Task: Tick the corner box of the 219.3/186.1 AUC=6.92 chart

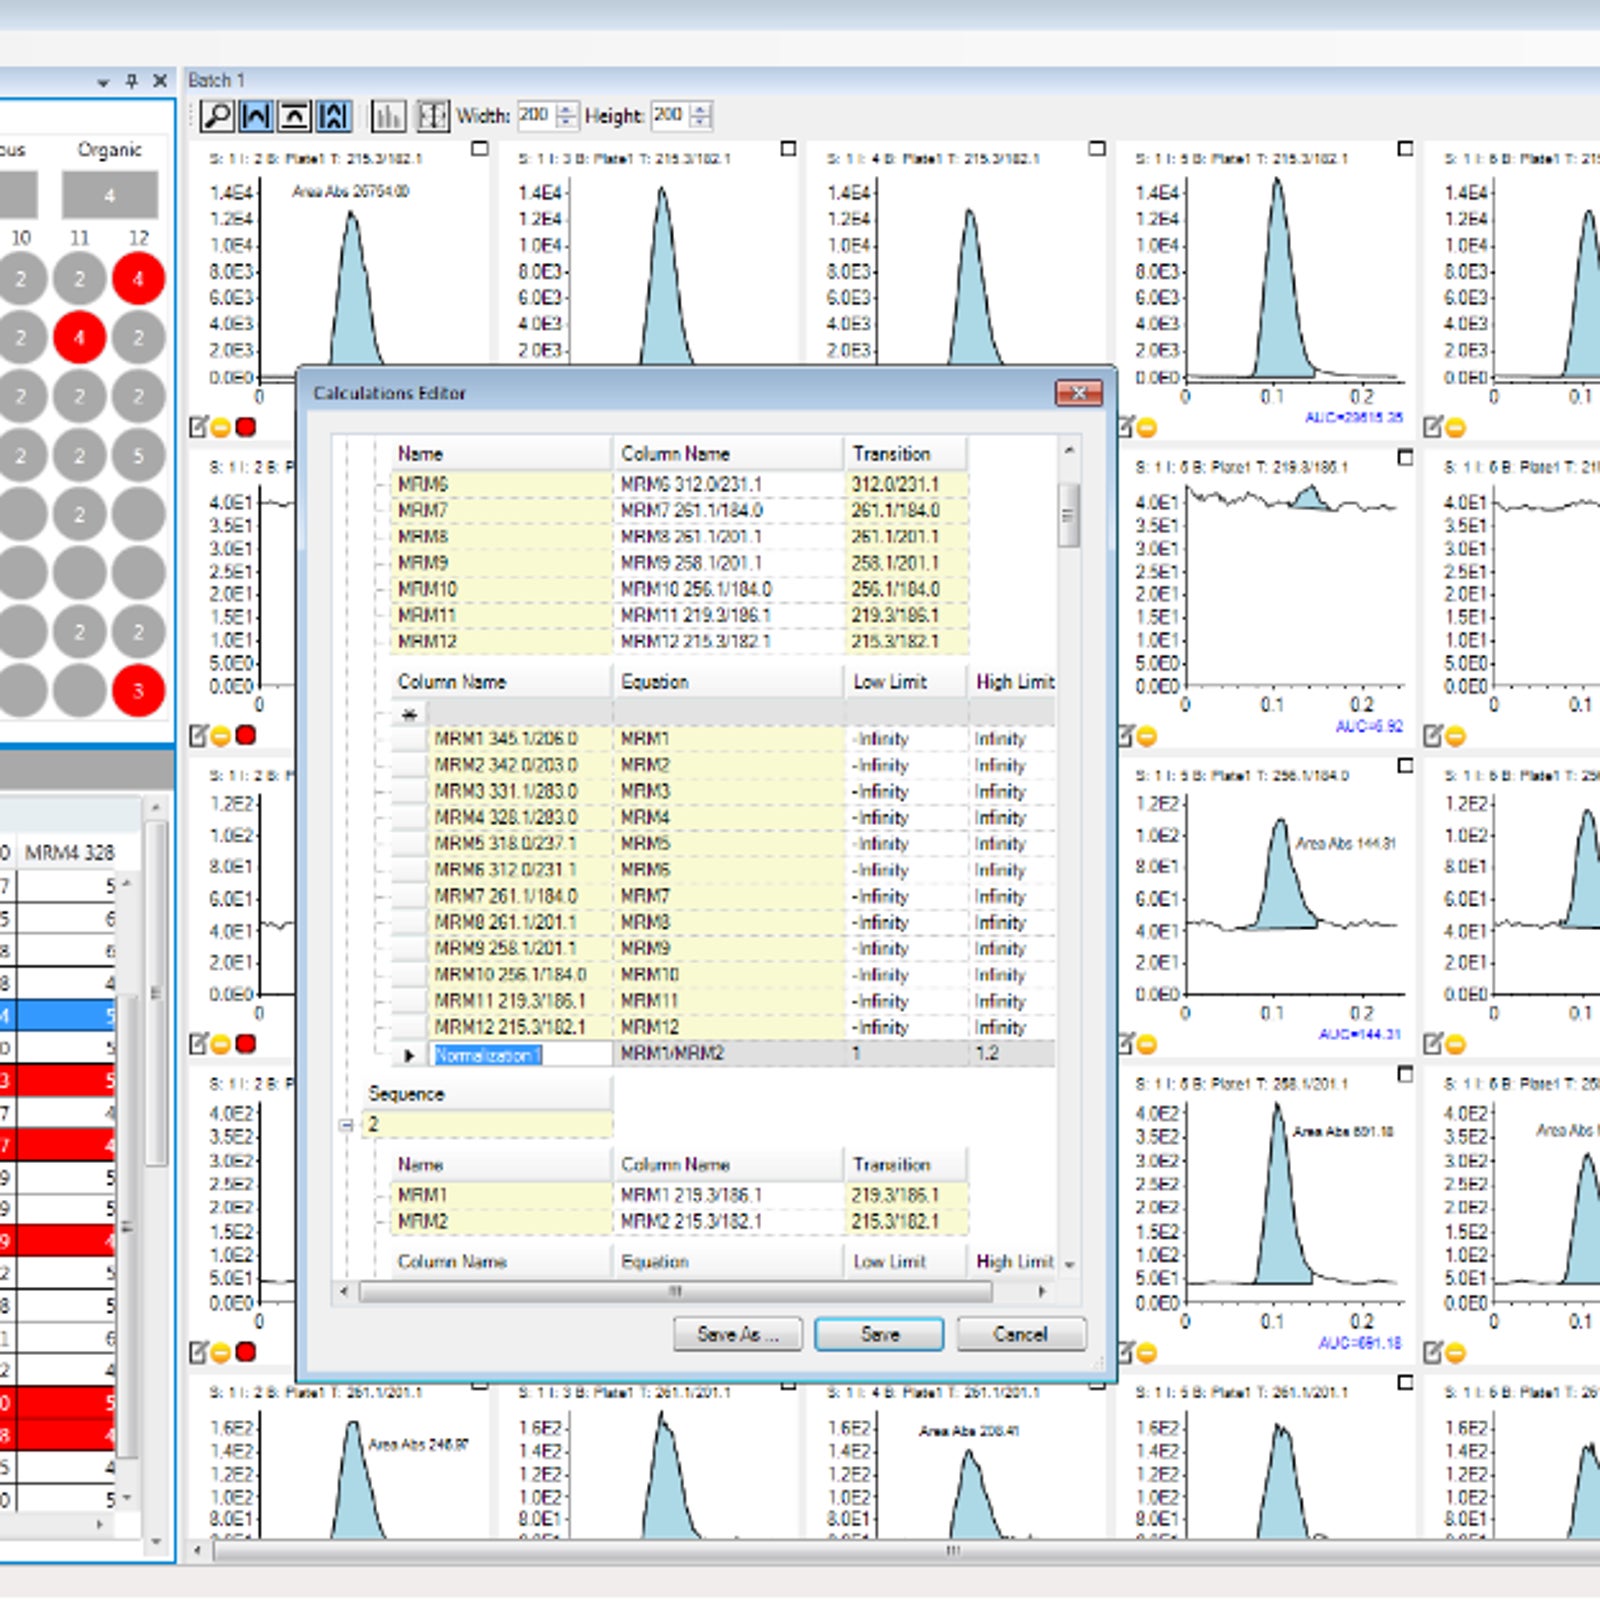Action: [1405, 458]
